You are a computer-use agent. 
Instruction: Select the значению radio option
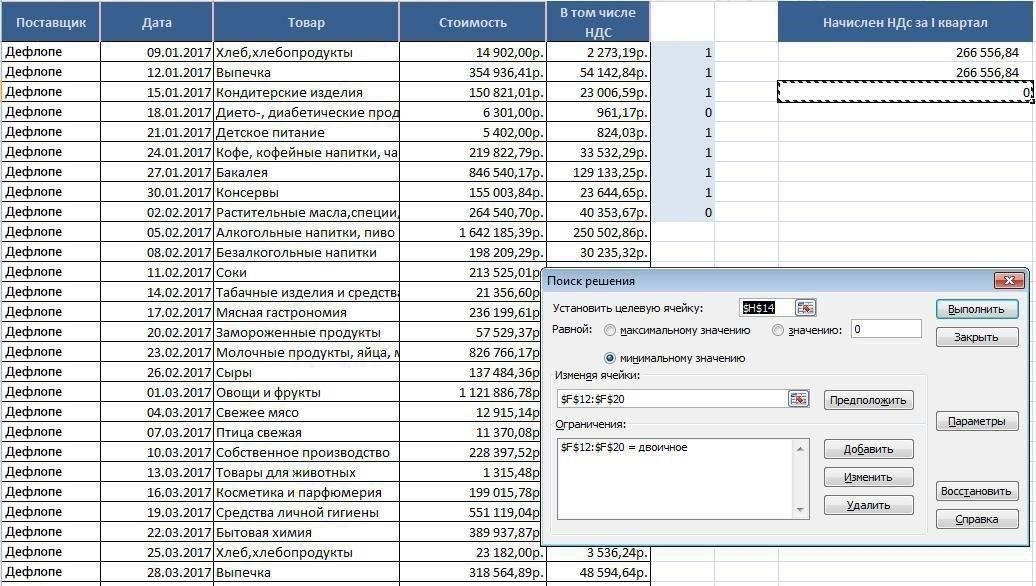[778, 330]
